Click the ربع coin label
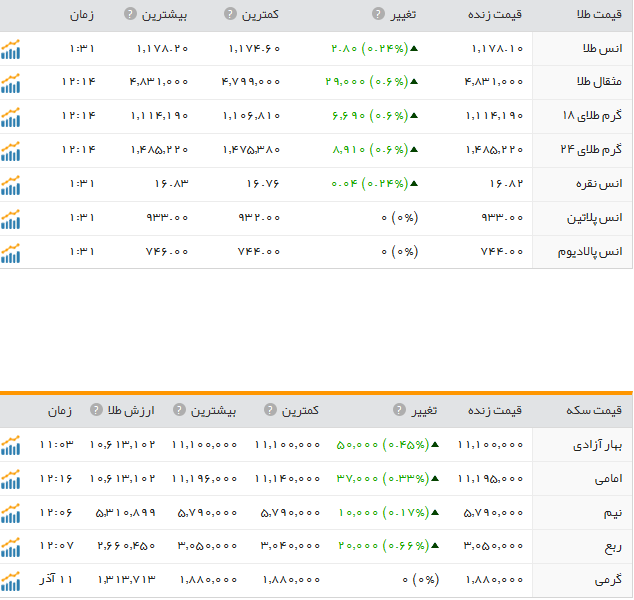Viewport: 634px width, 600px height. (x=613, y=547)
